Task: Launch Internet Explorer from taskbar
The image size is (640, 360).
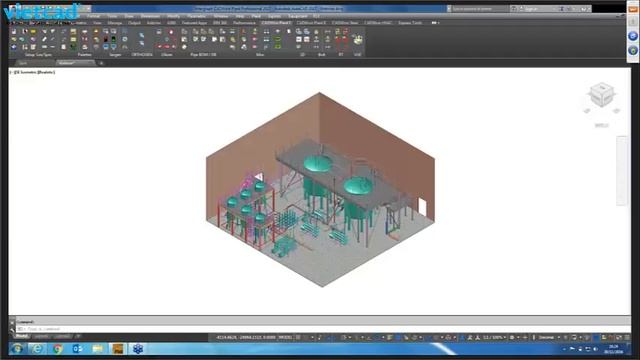Action: (37, 349)
